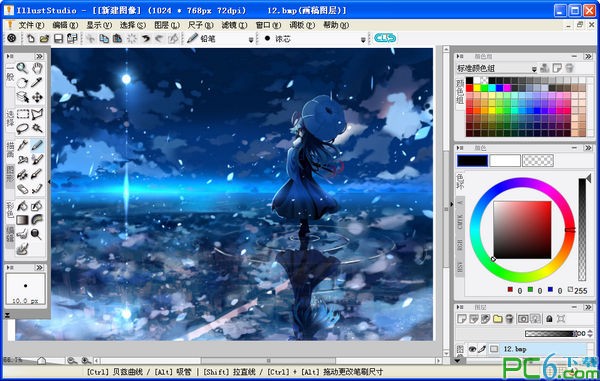Open the 标准颜色组 color set dropdown
This screenshot has height=381, width=600.
tap(534, 69)
